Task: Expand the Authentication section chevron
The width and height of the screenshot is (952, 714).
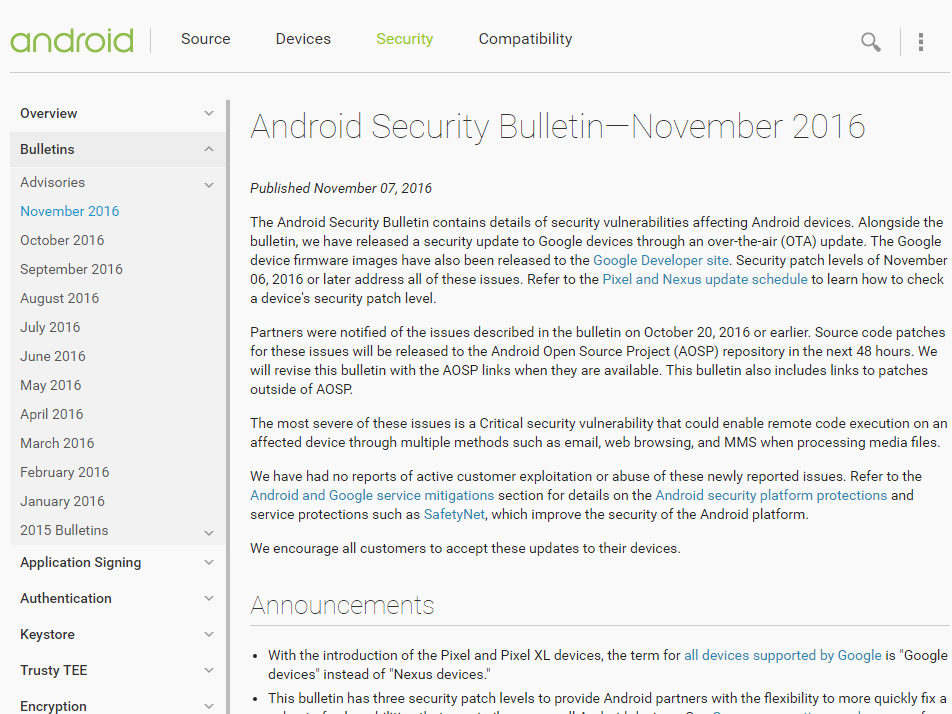Action: pyautogui.click(x=209, y=599)
